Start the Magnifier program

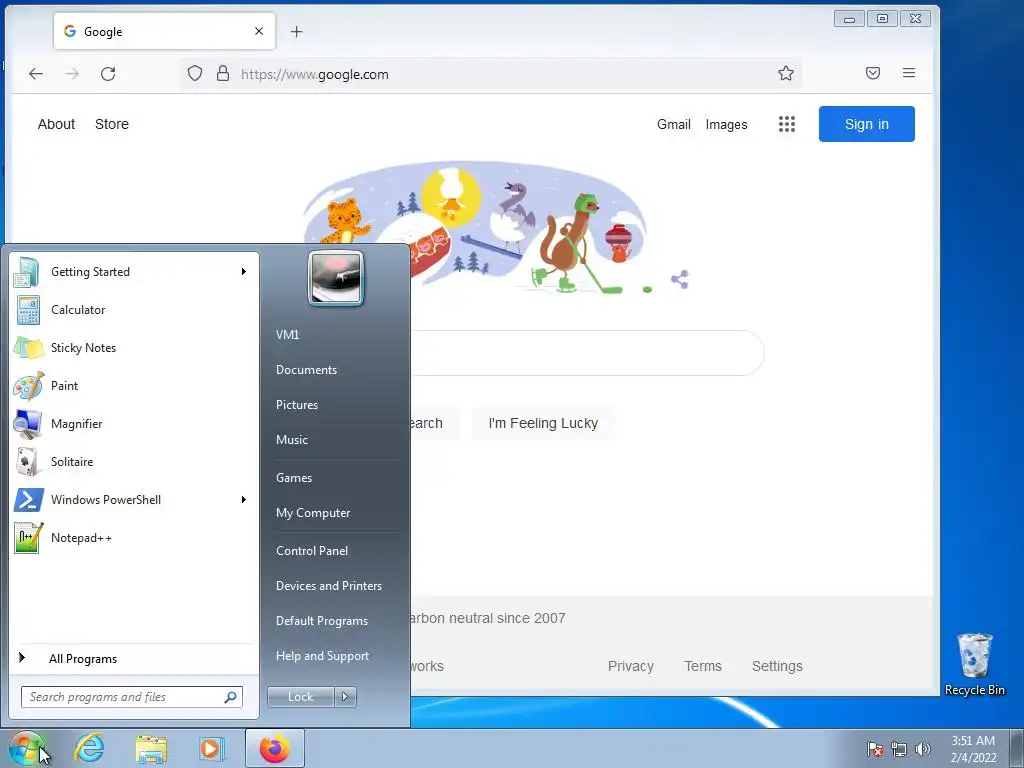point(134,423)
